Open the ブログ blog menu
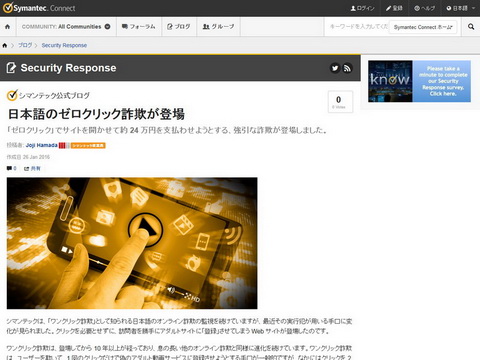The image size is (480, 360). coord(179,27)
